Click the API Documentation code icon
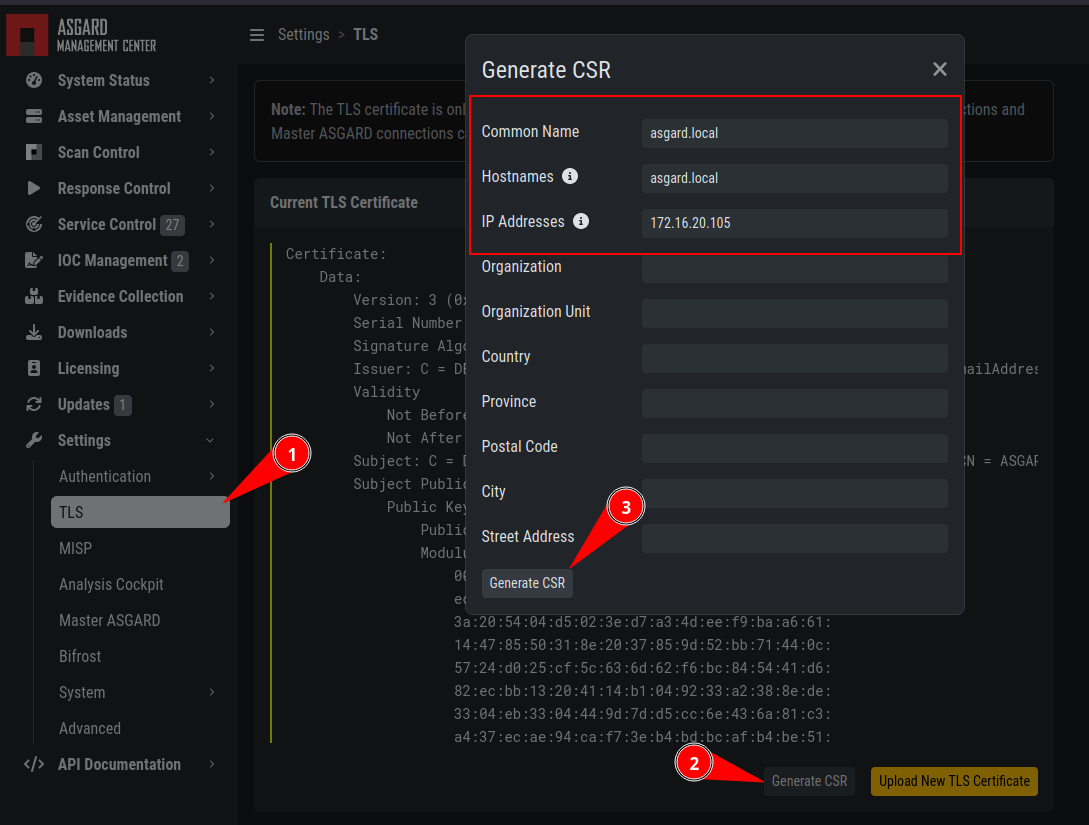Viewport: 1089px width, 825px height. tap(33, 765)
